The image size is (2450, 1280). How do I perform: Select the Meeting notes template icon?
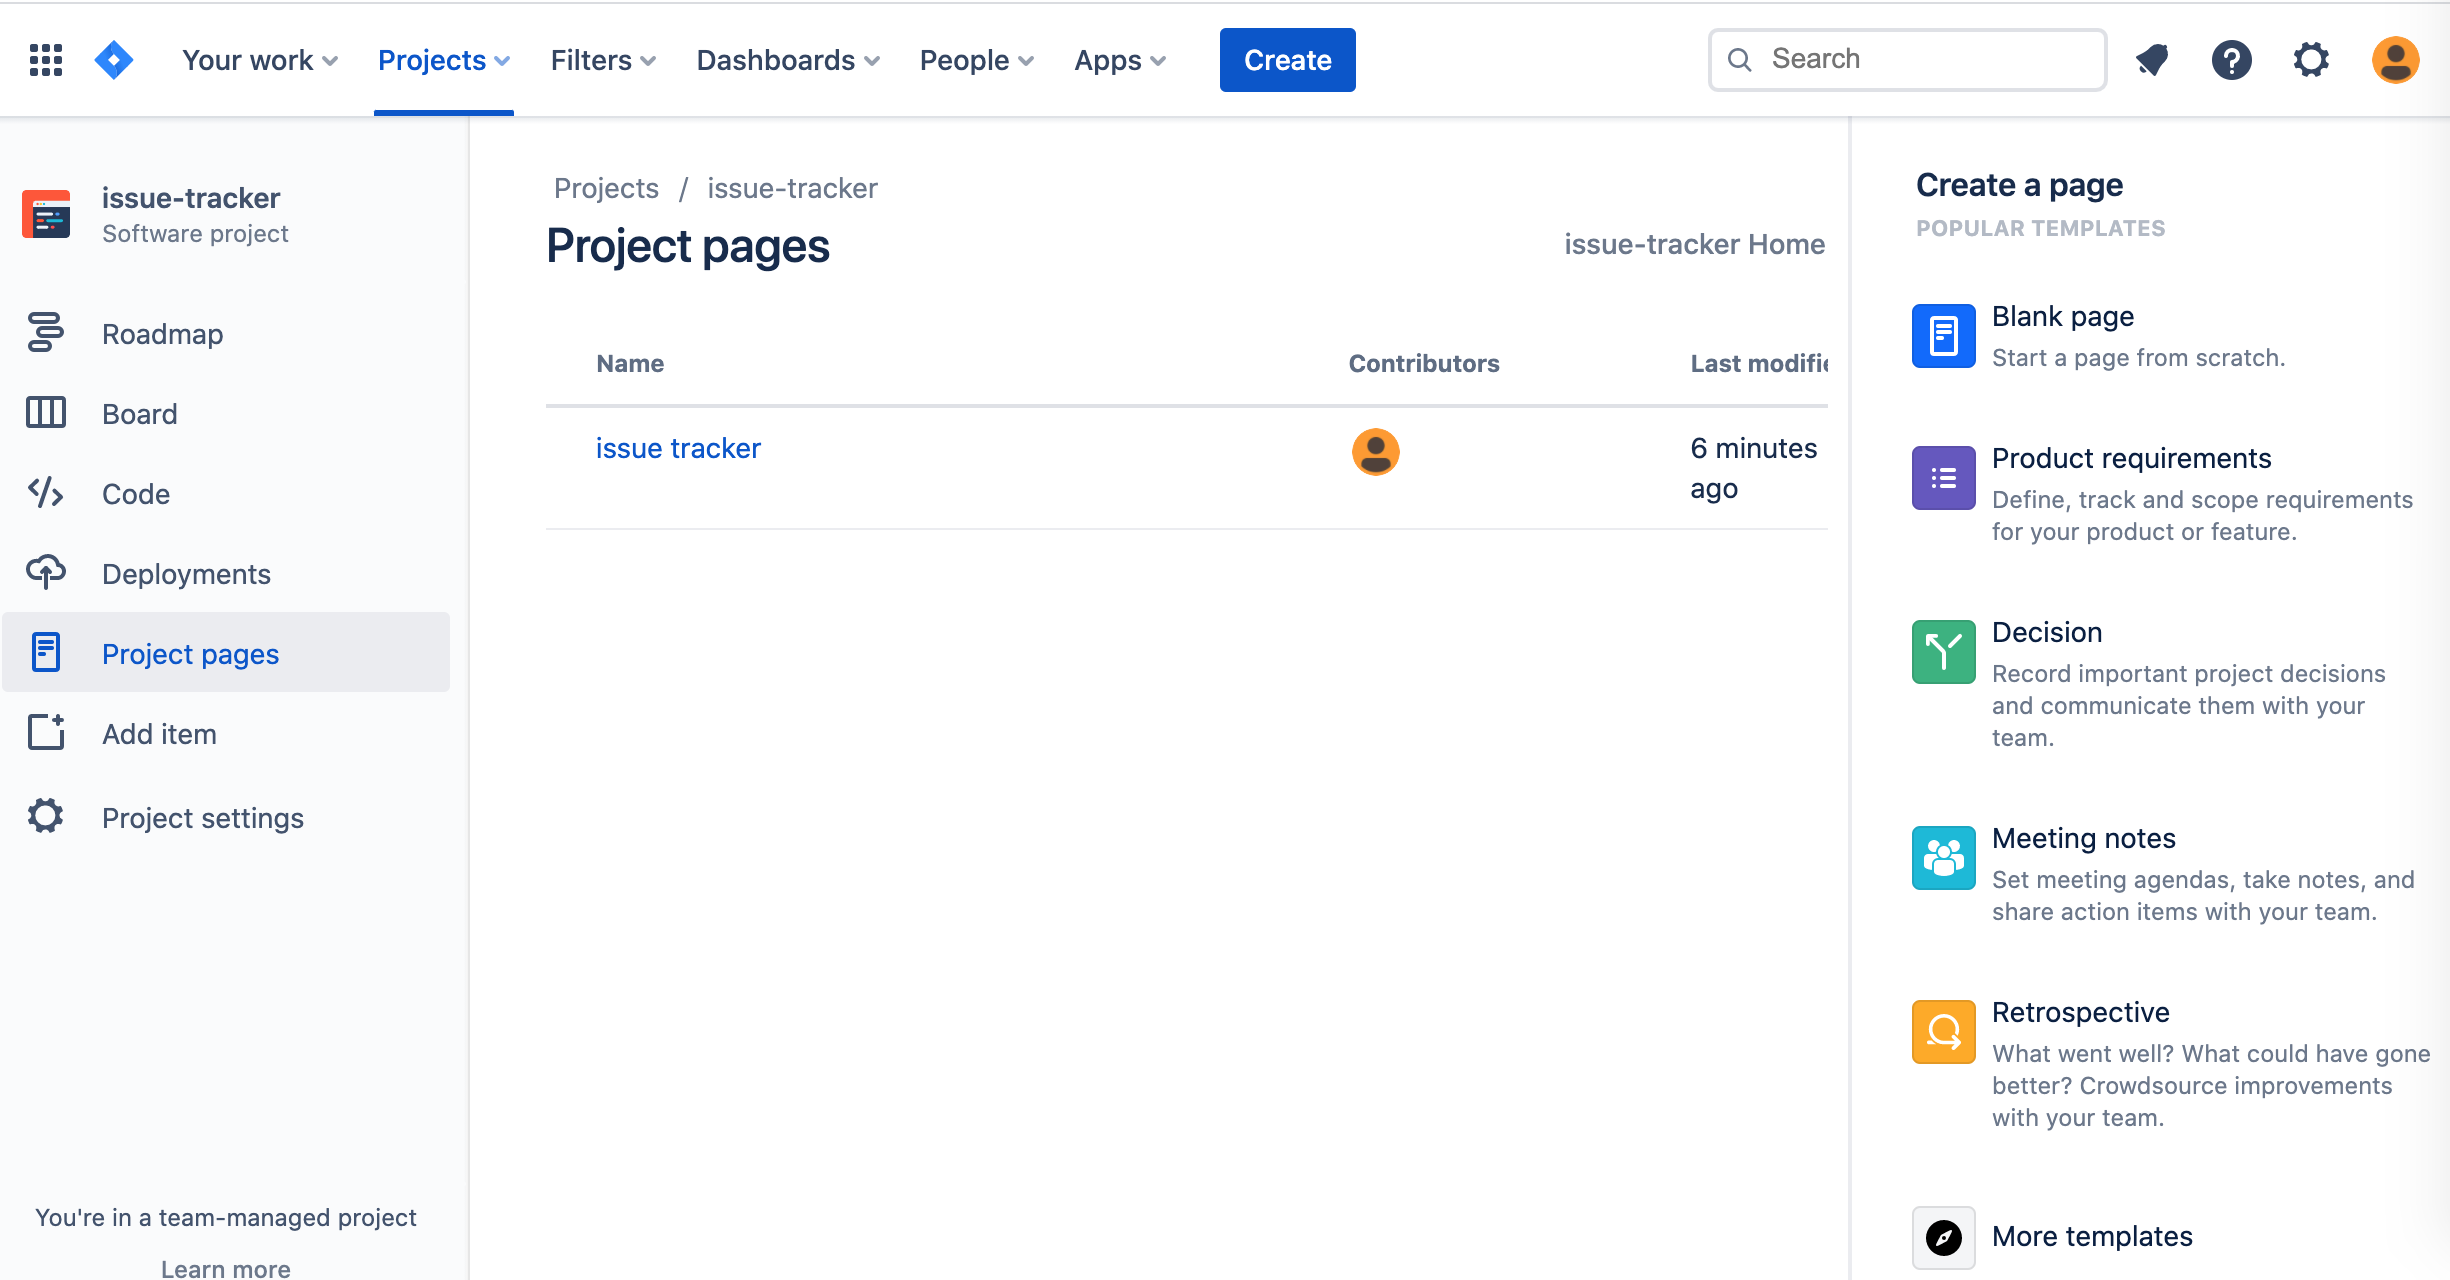click(x=1943, y=858)
